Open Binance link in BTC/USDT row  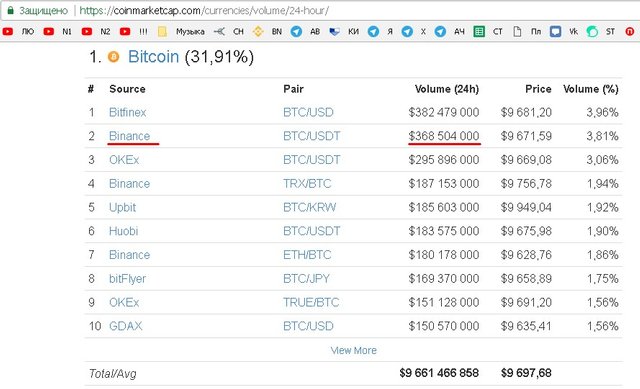point(129,136)
